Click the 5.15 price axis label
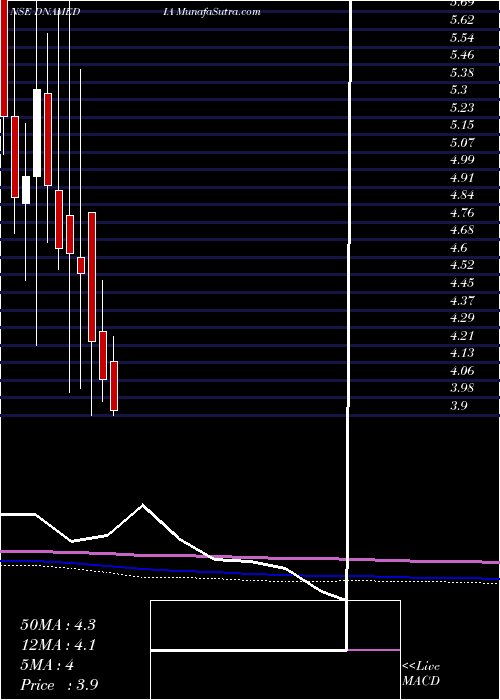 pyautogui.click(x=462, y=125)
